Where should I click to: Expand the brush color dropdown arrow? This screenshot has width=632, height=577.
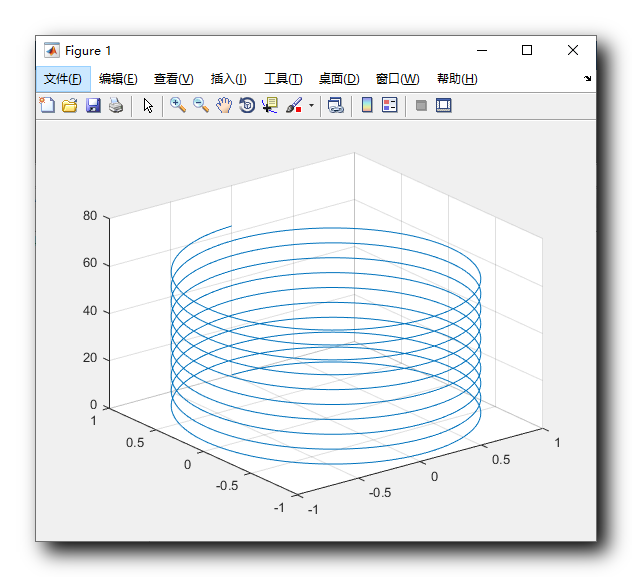[x=311, y=106]
